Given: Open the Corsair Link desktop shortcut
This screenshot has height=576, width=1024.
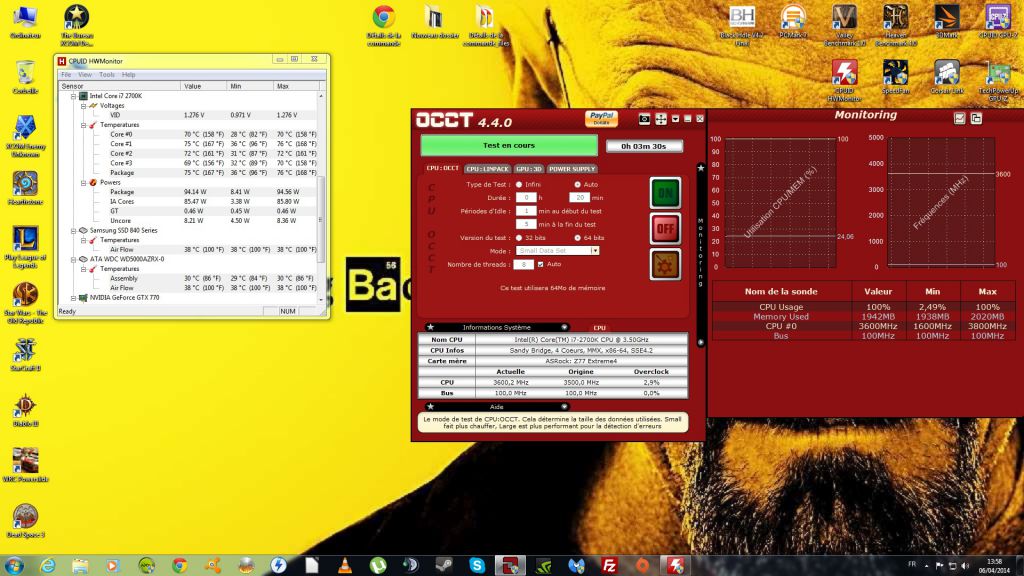Looking at the screenshot, I should click(x=947, y=77).
